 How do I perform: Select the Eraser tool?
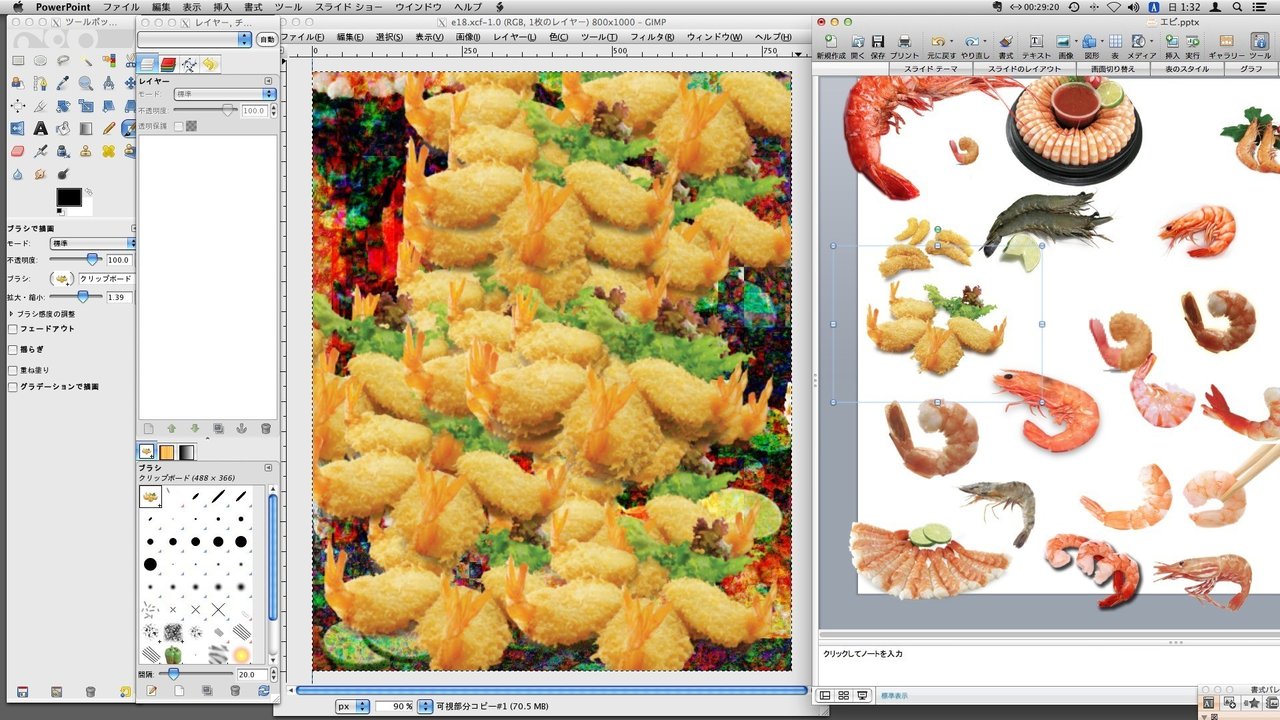tap(18, 151)
